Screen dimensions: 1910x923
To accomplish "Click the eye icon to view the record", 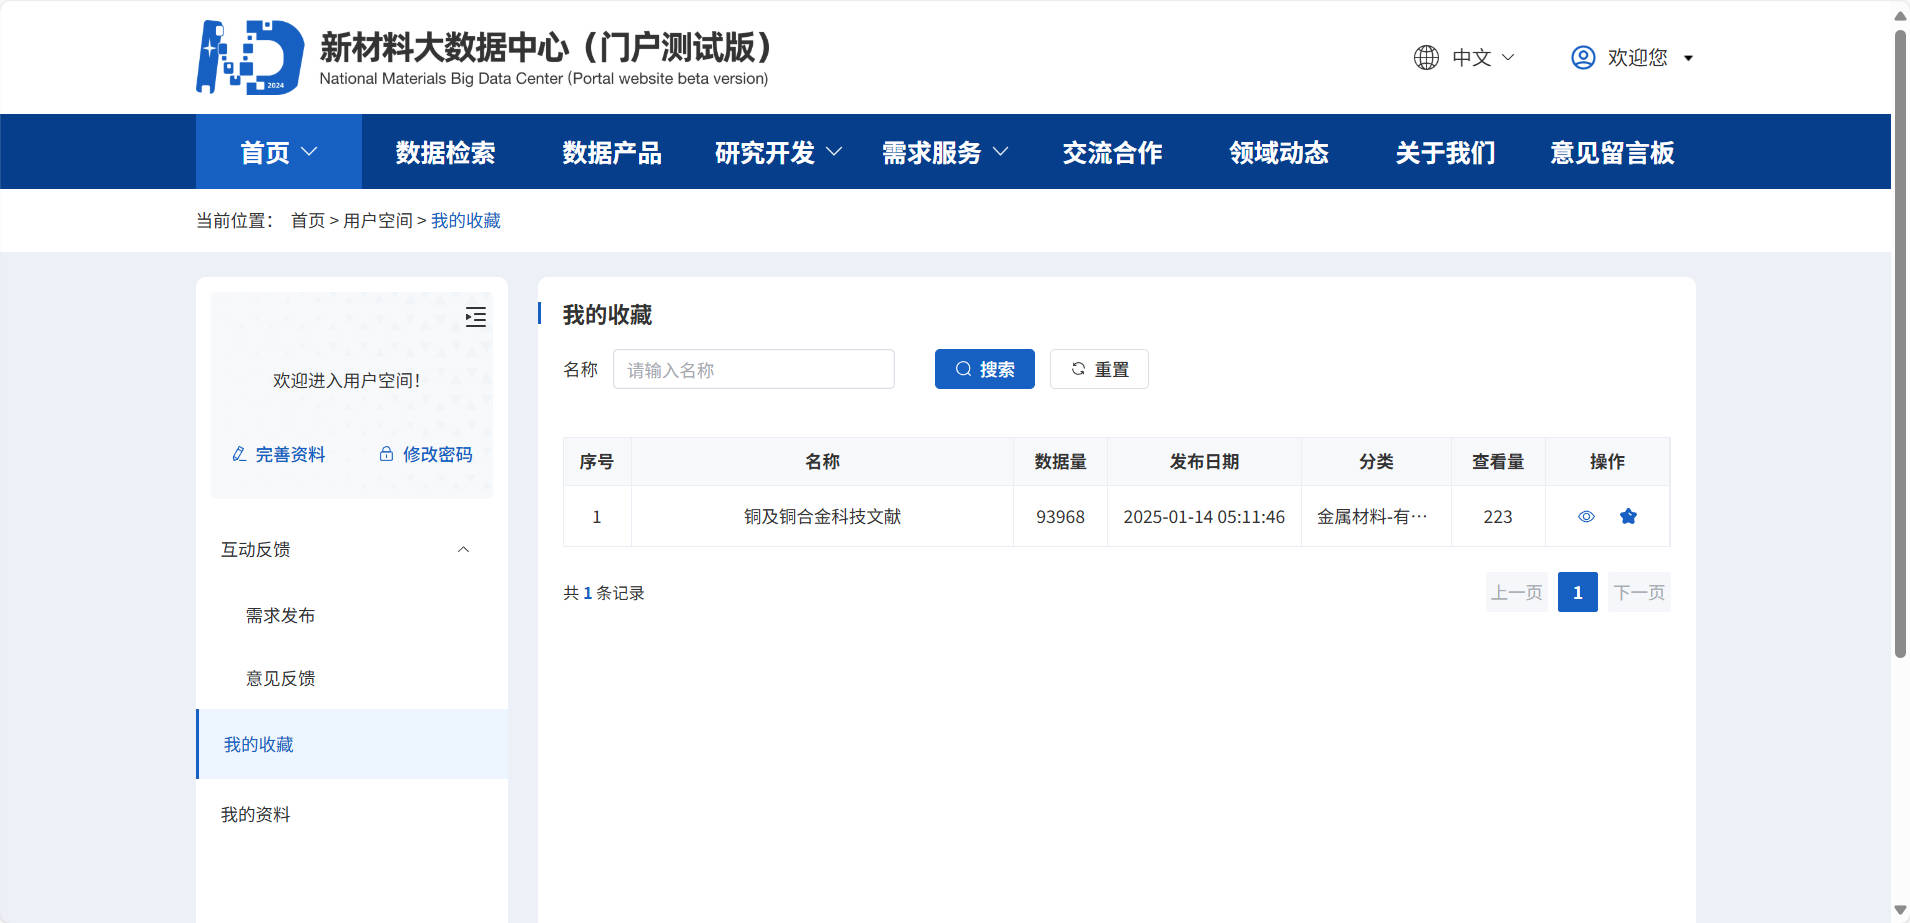I will click(x=1586, y=516).
